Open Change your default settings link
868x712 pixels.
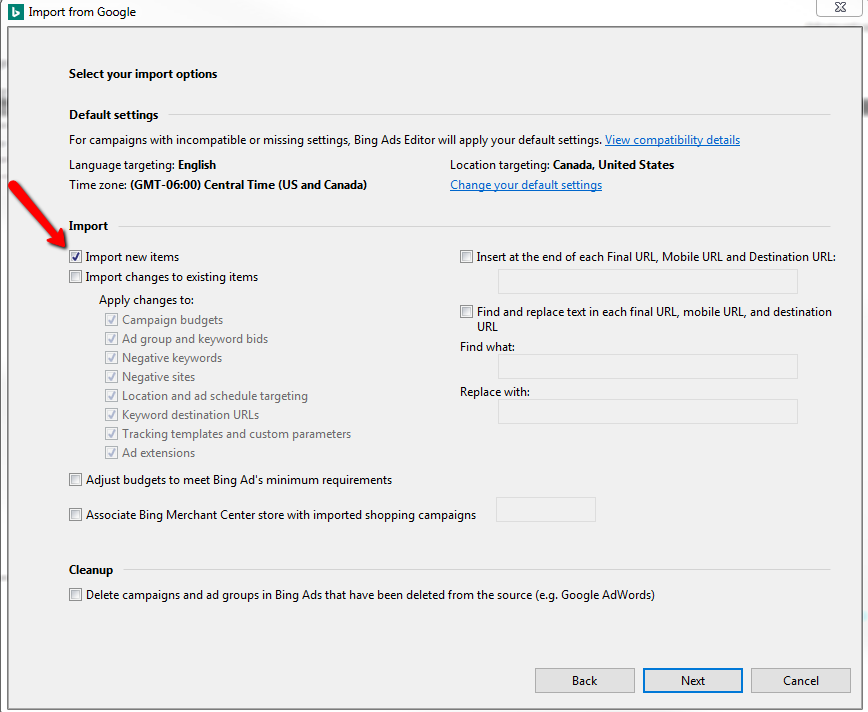[526, 185]
